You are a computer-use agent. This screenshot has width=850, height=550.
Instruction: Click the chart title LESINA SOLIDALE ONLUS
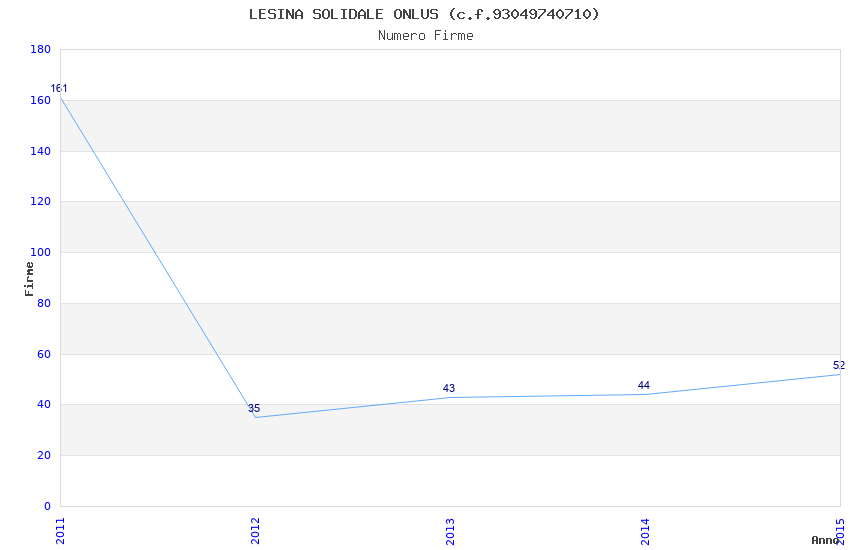click(x=424, y=14)
